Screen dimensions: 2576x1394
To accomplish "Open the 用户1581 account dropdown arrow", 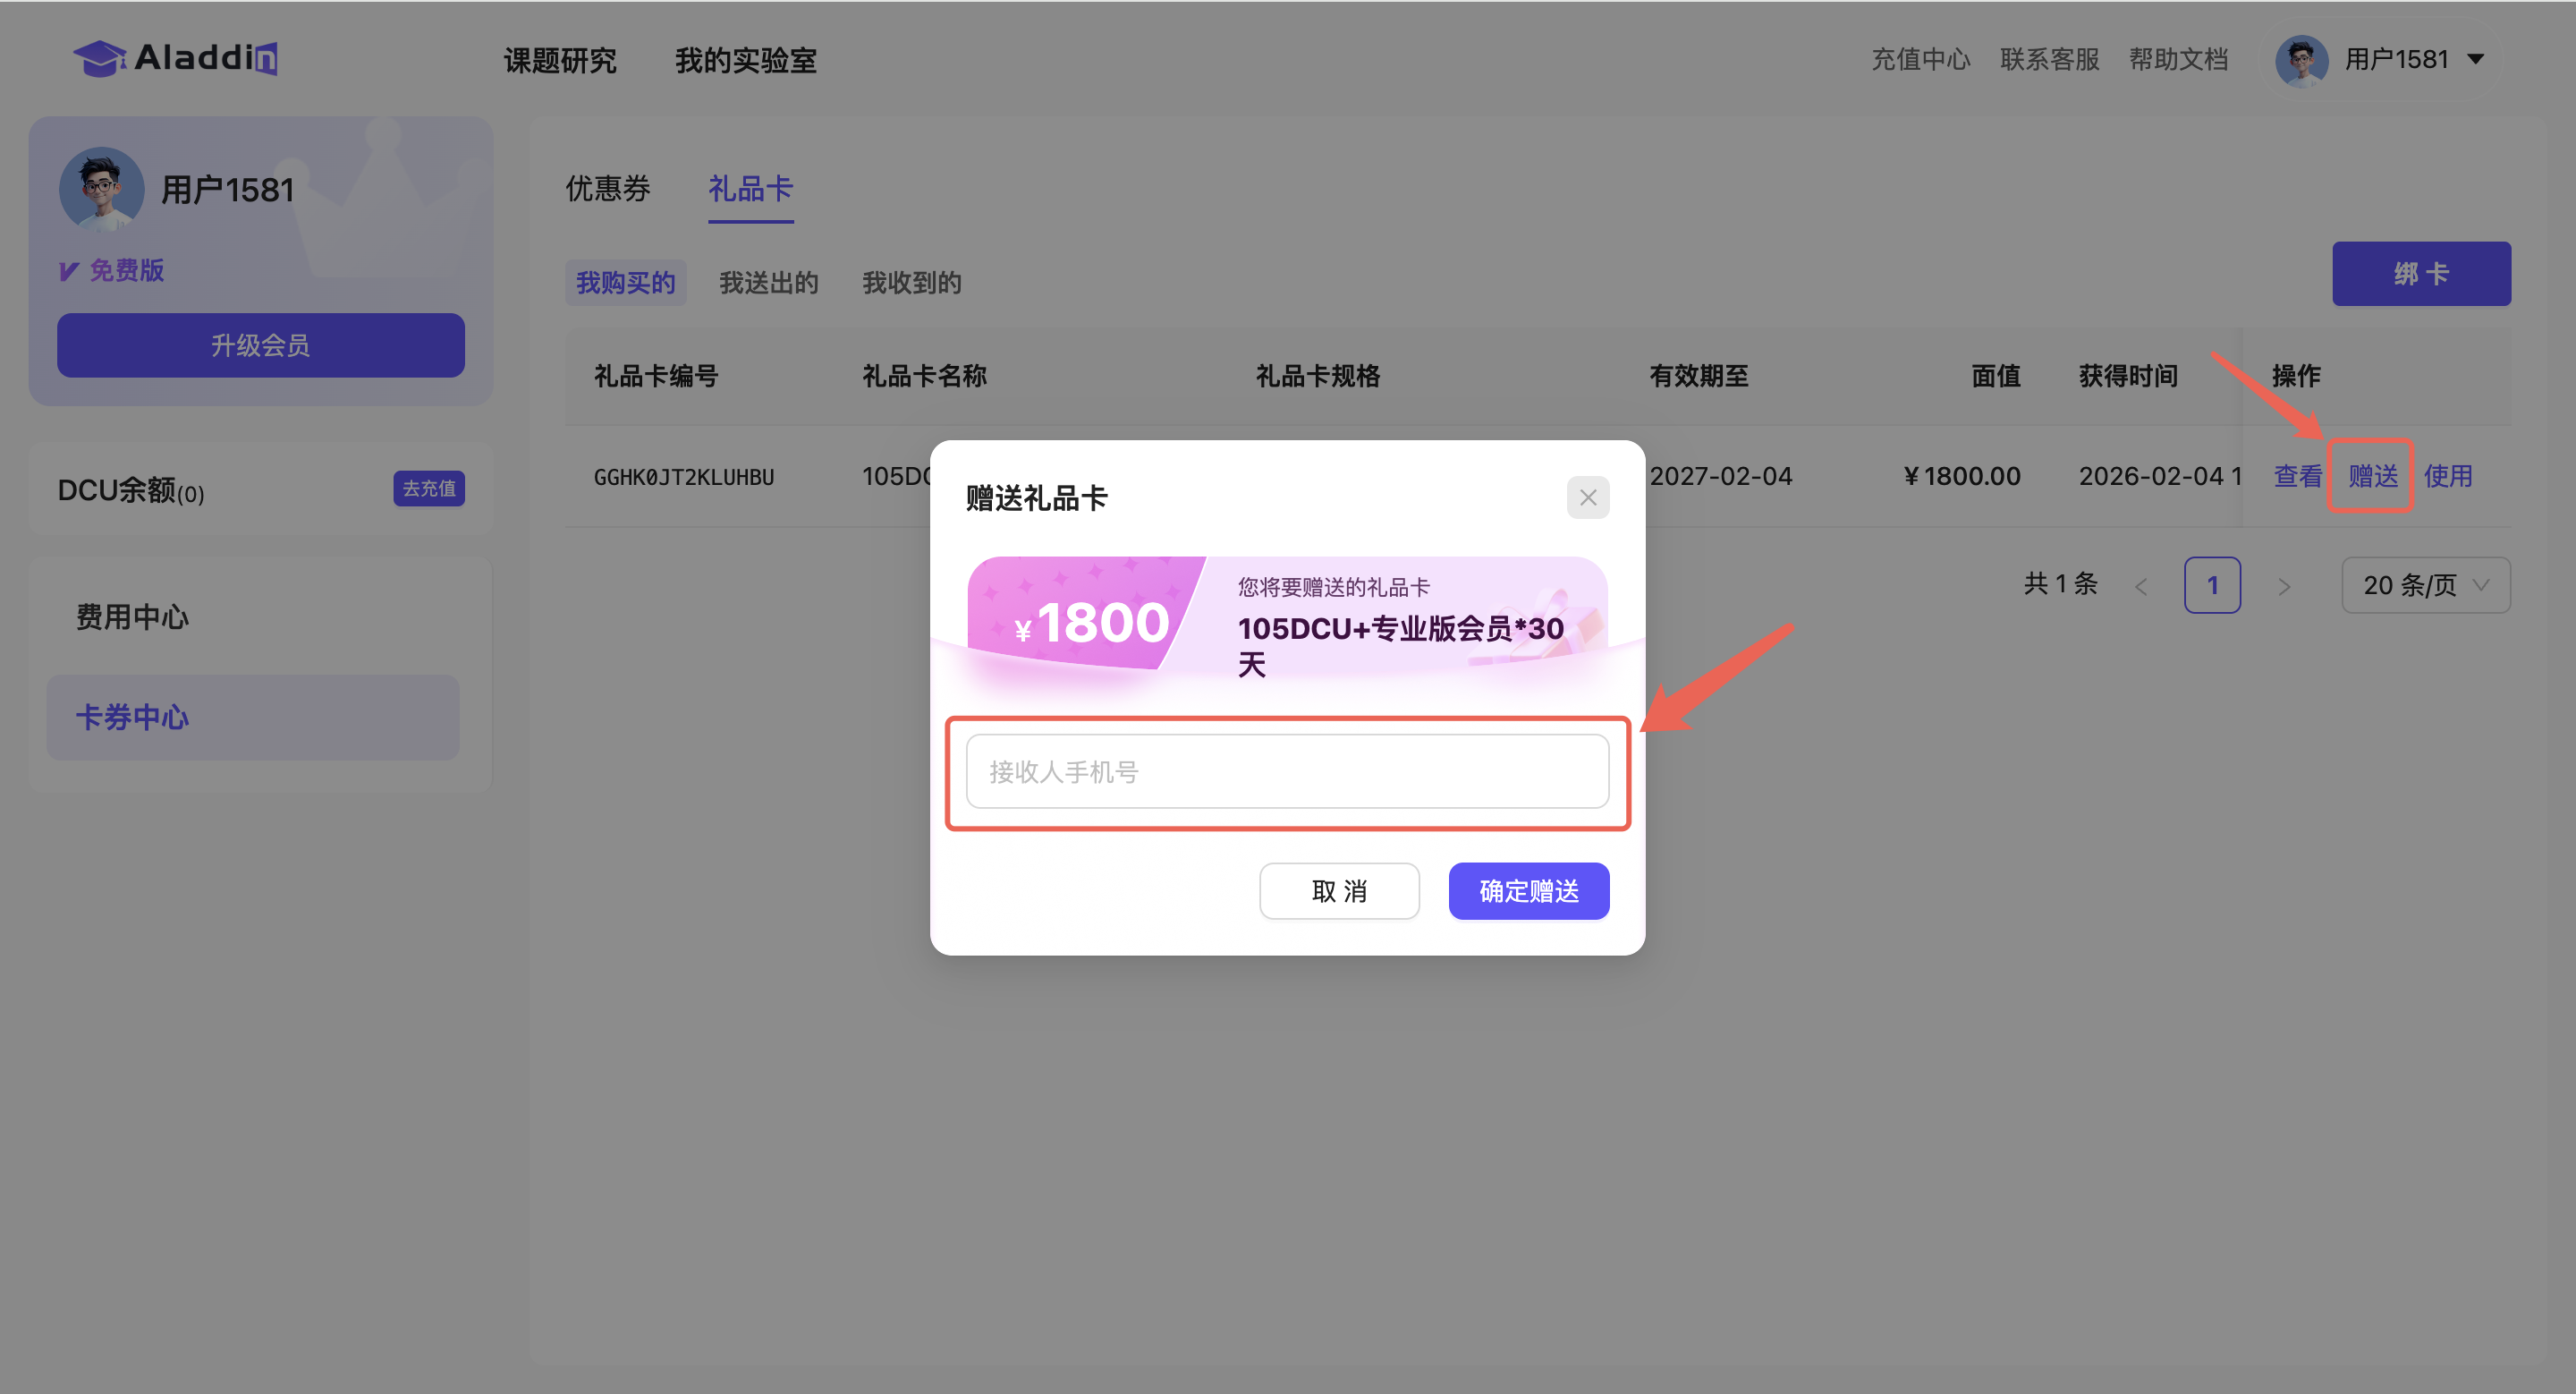I will pyautogui.click(x=2476, y=59).
